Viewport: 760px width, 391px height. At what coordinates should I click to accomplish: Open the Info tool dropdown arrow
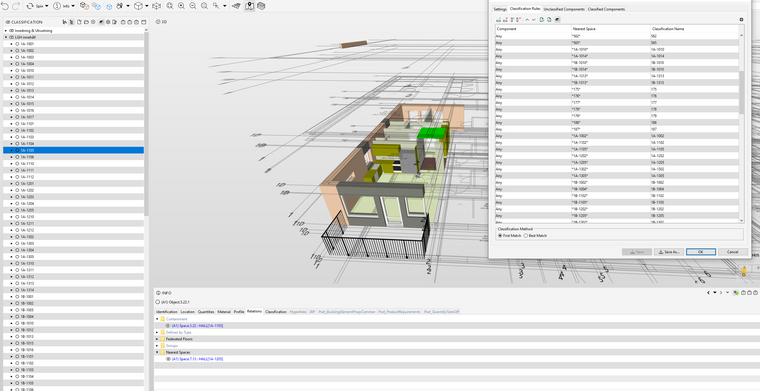coord(73,6)
